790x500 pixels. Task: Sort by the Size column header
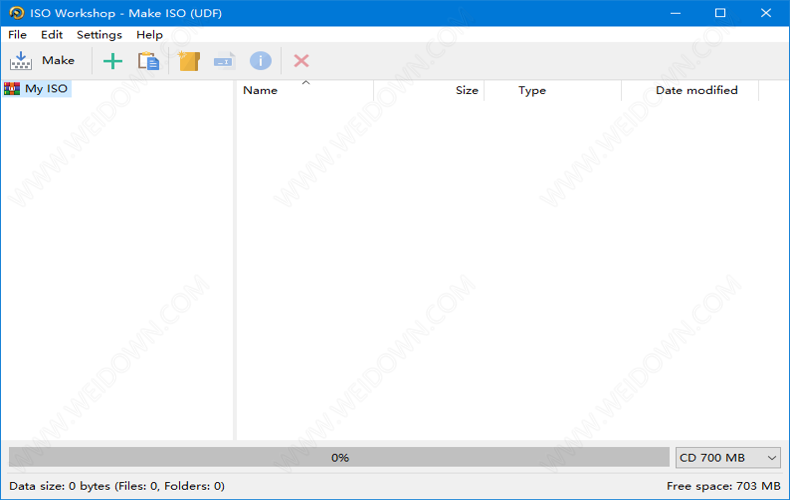(429, 90)
